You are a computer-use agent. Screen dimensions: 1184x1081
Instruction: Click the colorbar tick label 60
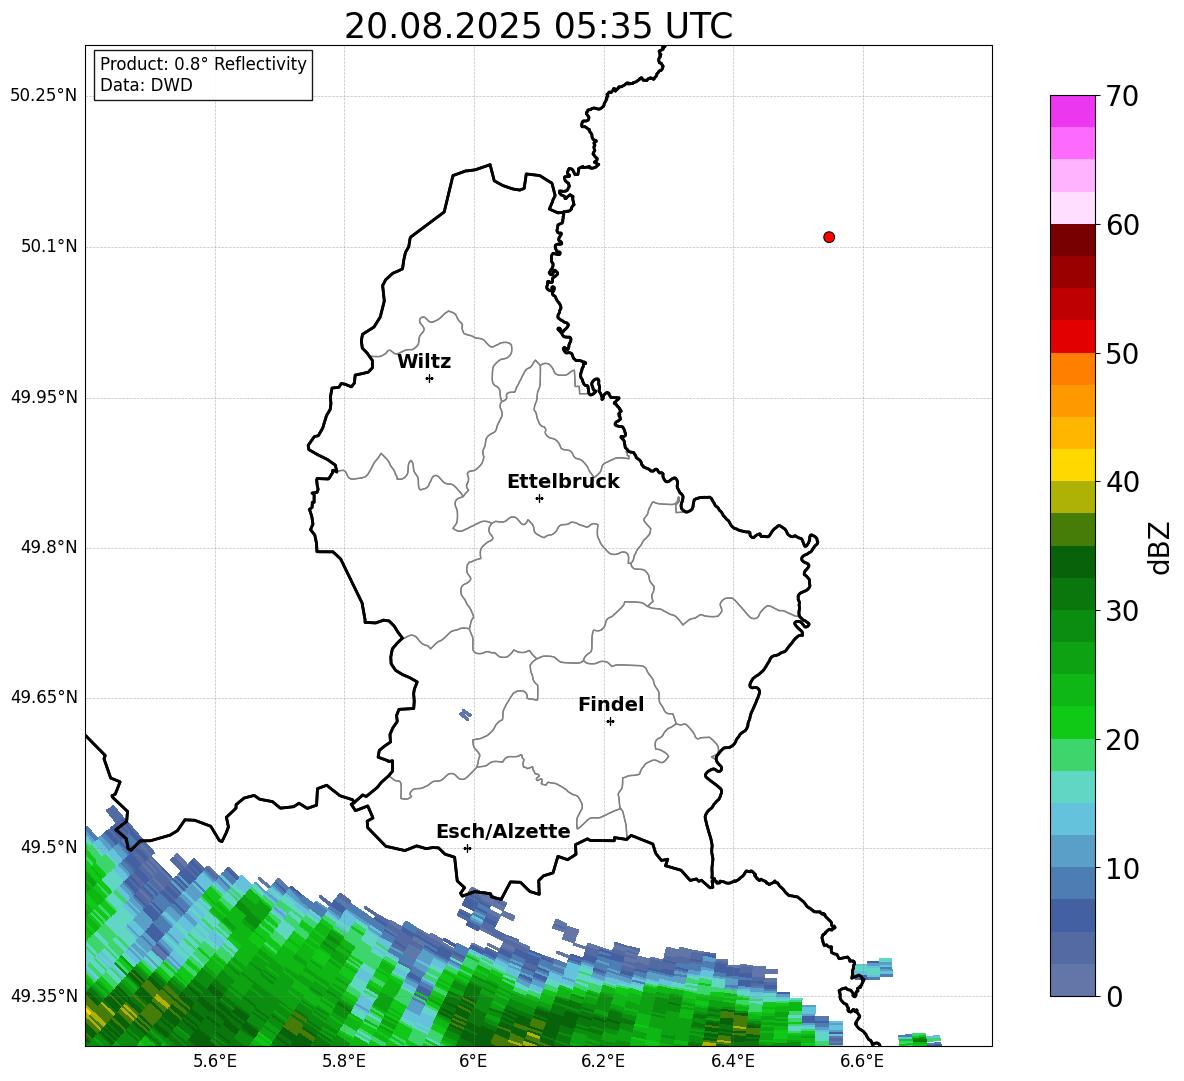click(1122, 225)
